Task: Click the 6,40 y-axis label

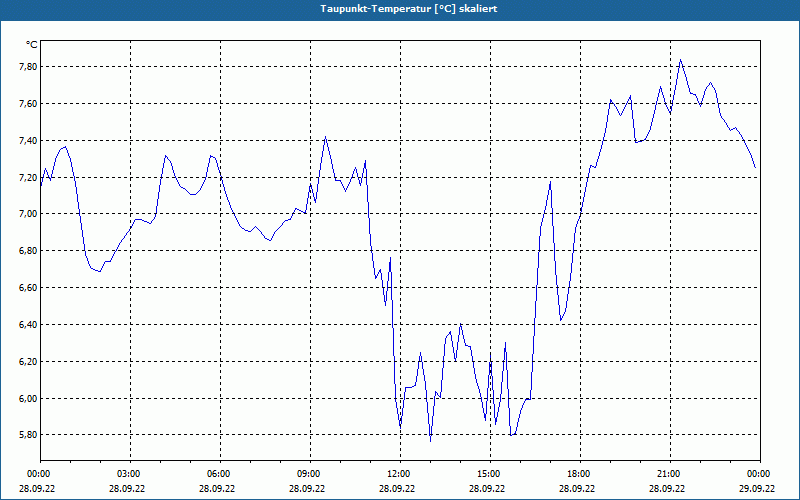Action: click(29, 324)
